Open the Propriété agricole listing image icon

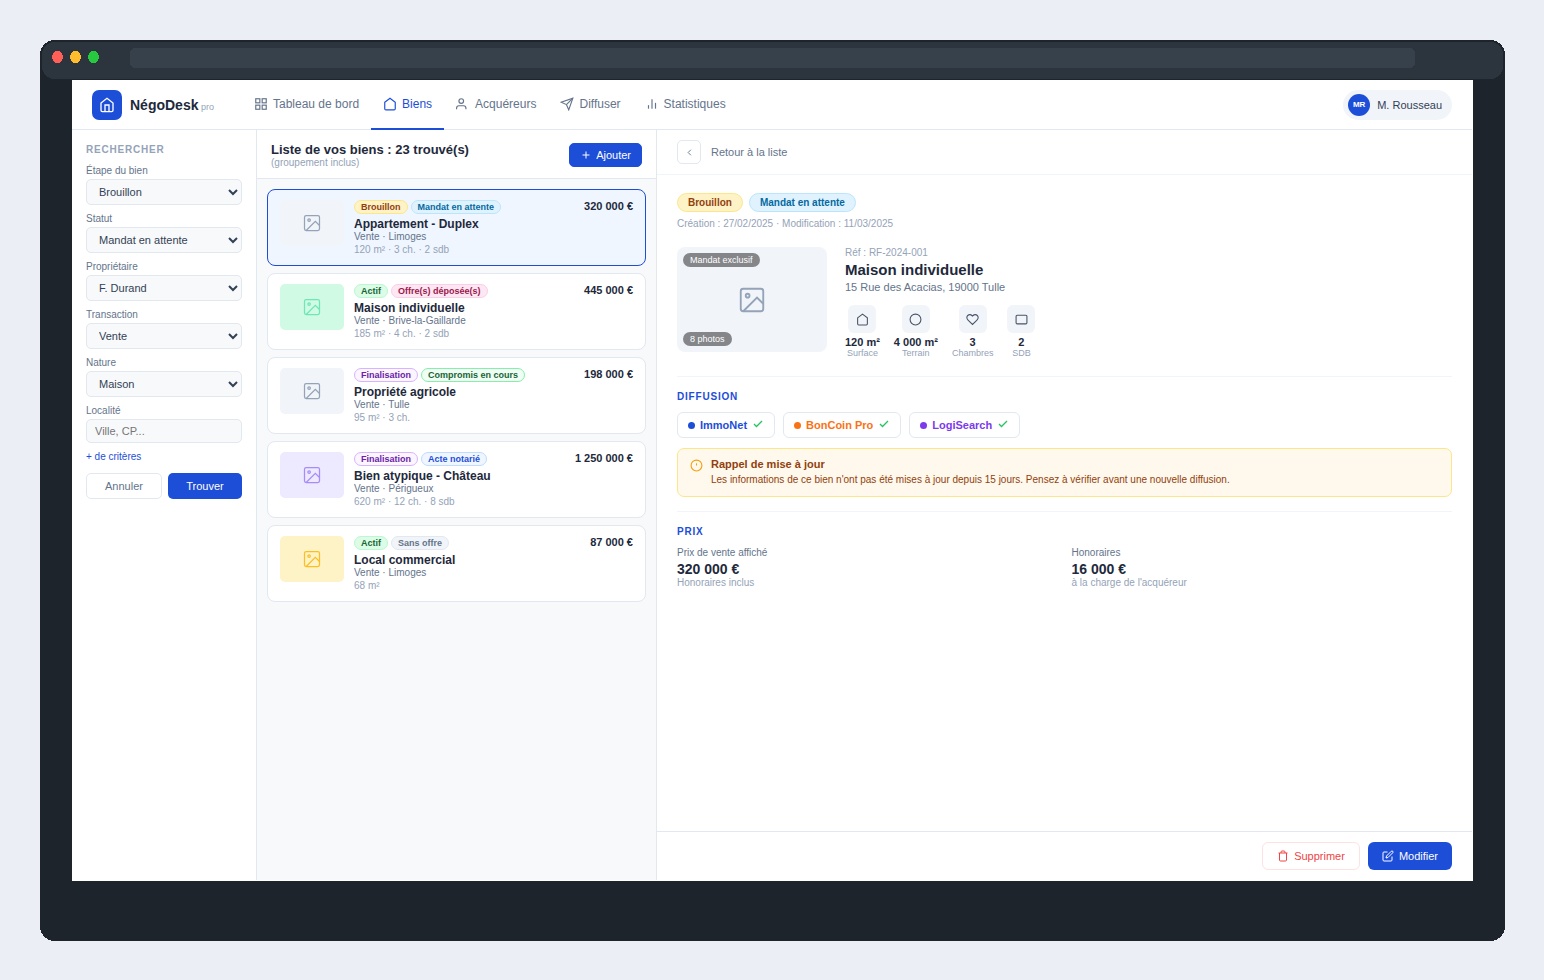pyautogui.click(x=312, y=391)
